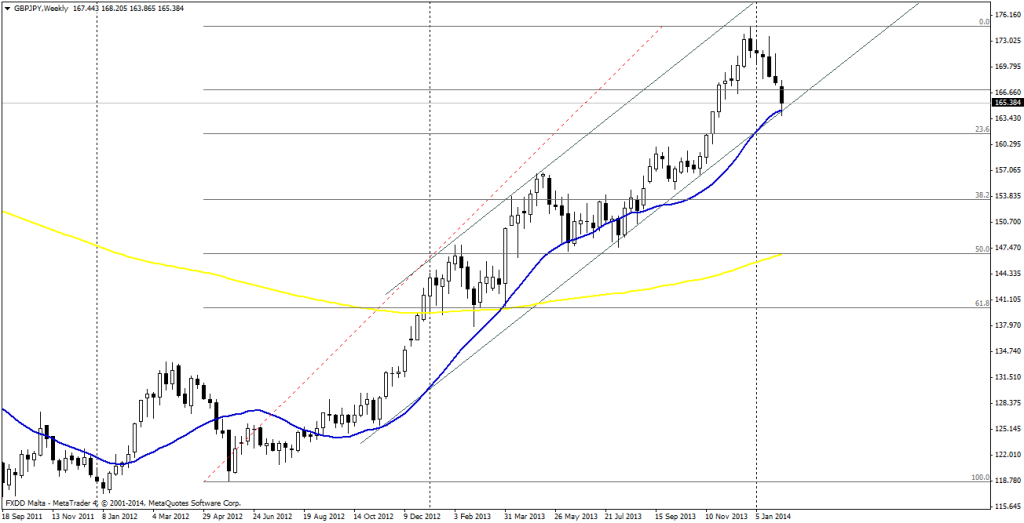Open the GBPJPY chart dropdown triangle
1024x523 pixels.
[8, 8]
